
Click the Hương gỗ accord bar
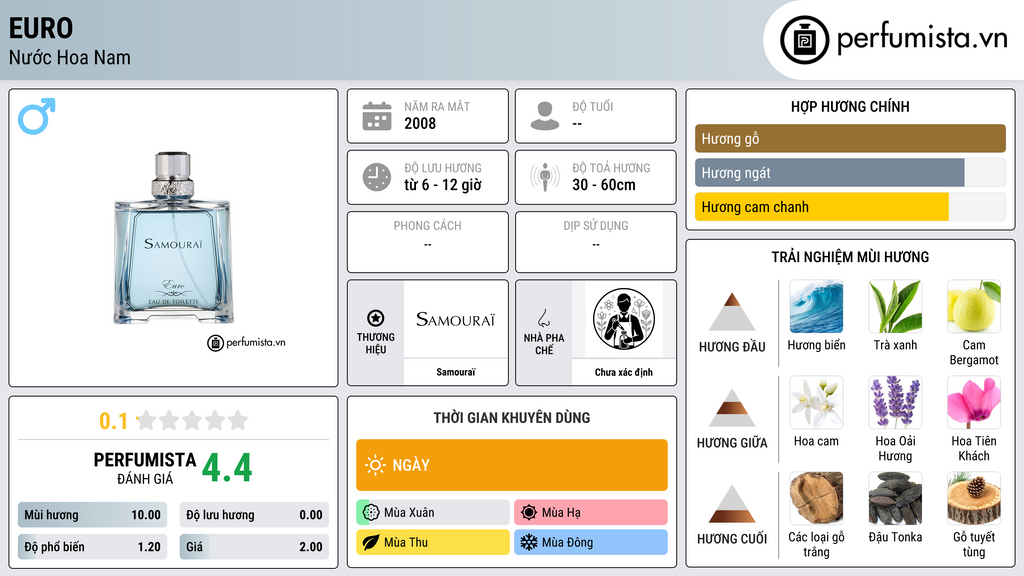click(x=850, y=138)
